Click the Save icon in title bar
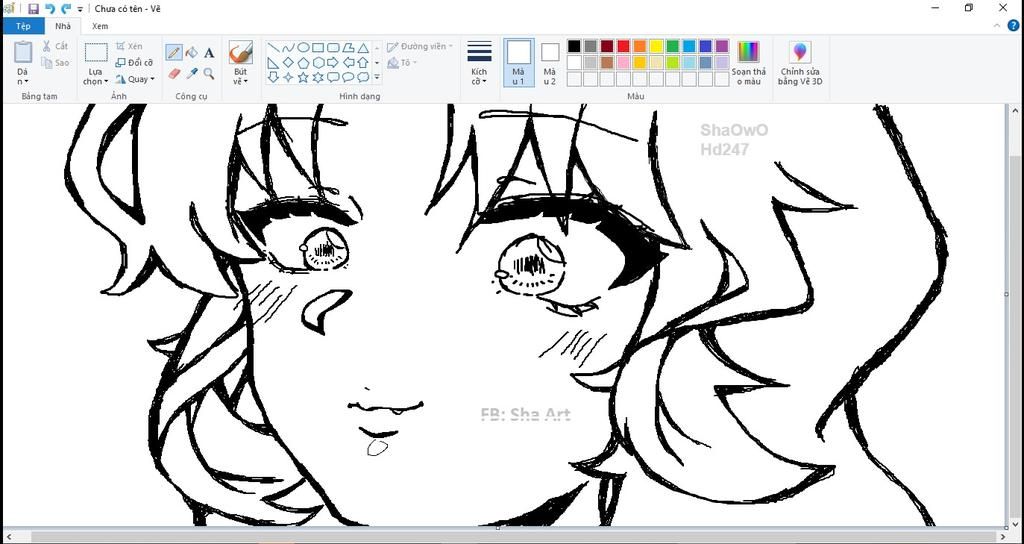This screenshot has width=1024, height=544. pyautogui.click(x=33, y=8)
